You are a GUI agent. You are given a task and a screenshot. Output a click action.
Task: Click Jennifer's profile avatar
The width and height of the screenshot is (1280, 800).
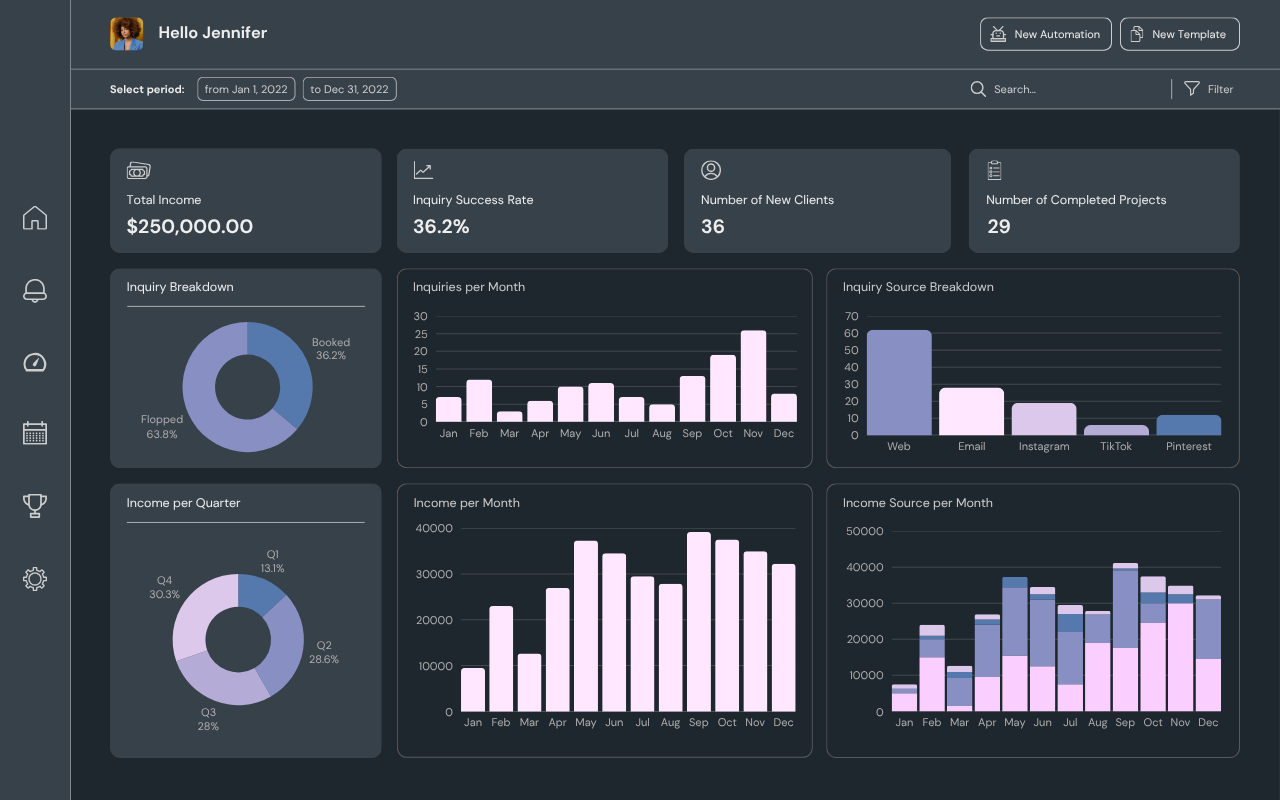click(127, 33)
